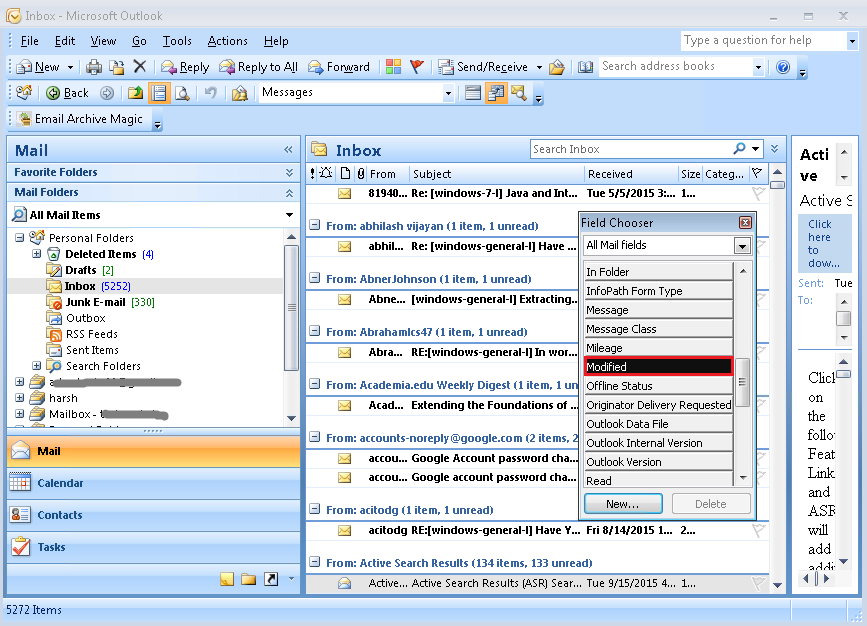Click the Forward toolbar button
867x626 pixels.
(339, 67)
